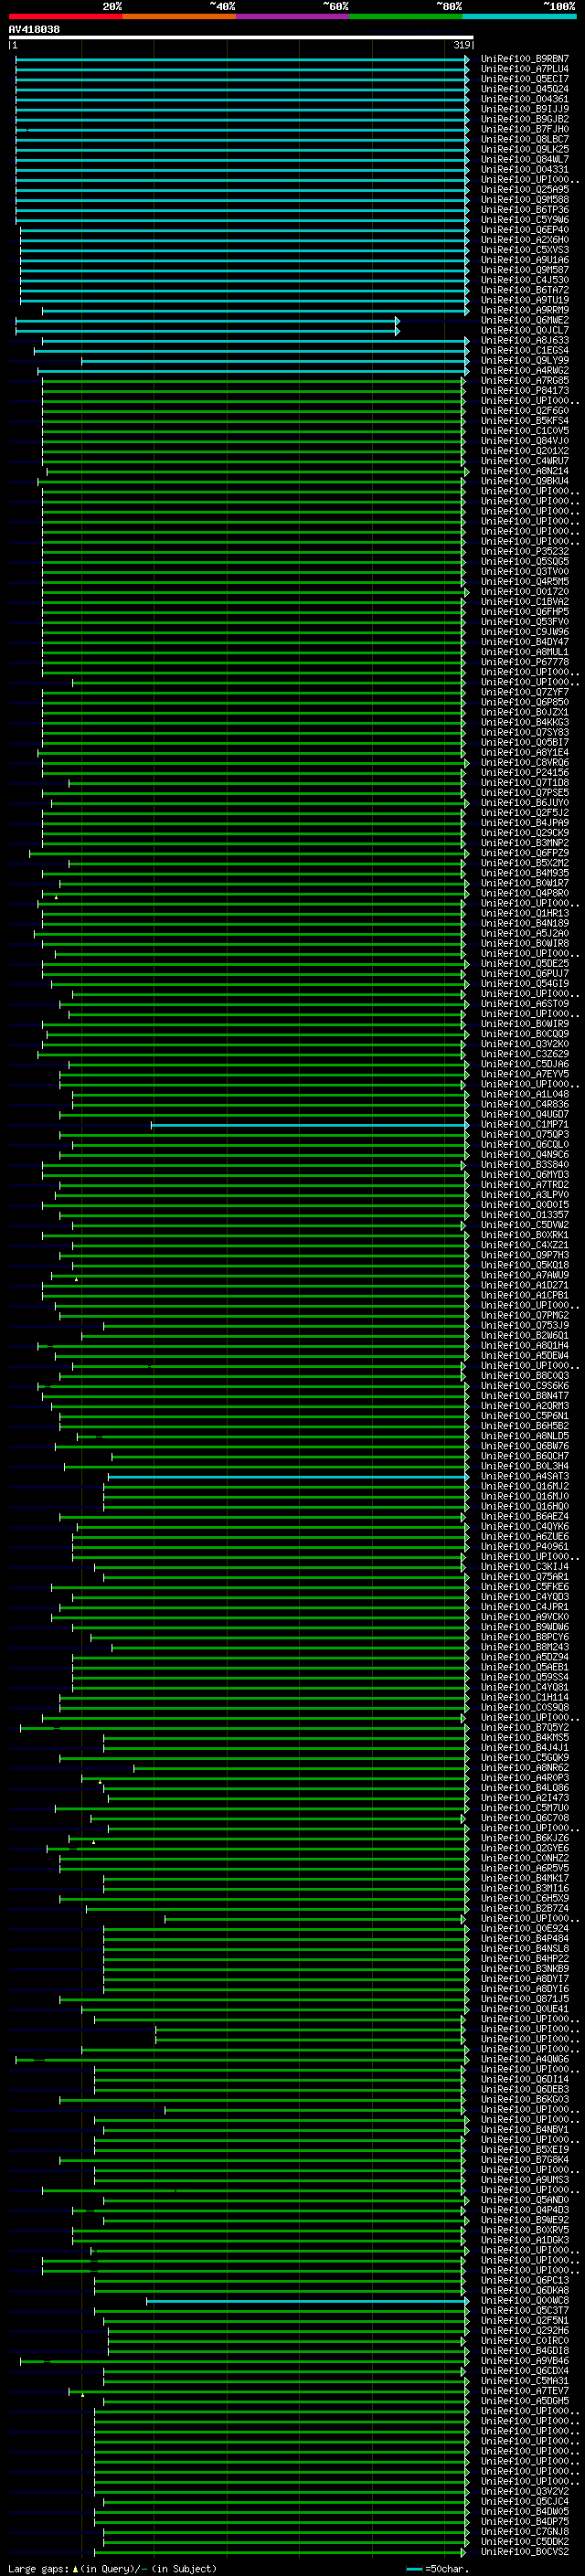Click hit label UniRef100_A9VB46
This screenshot has height=2576, width=585.
(x=524, y=2361)
